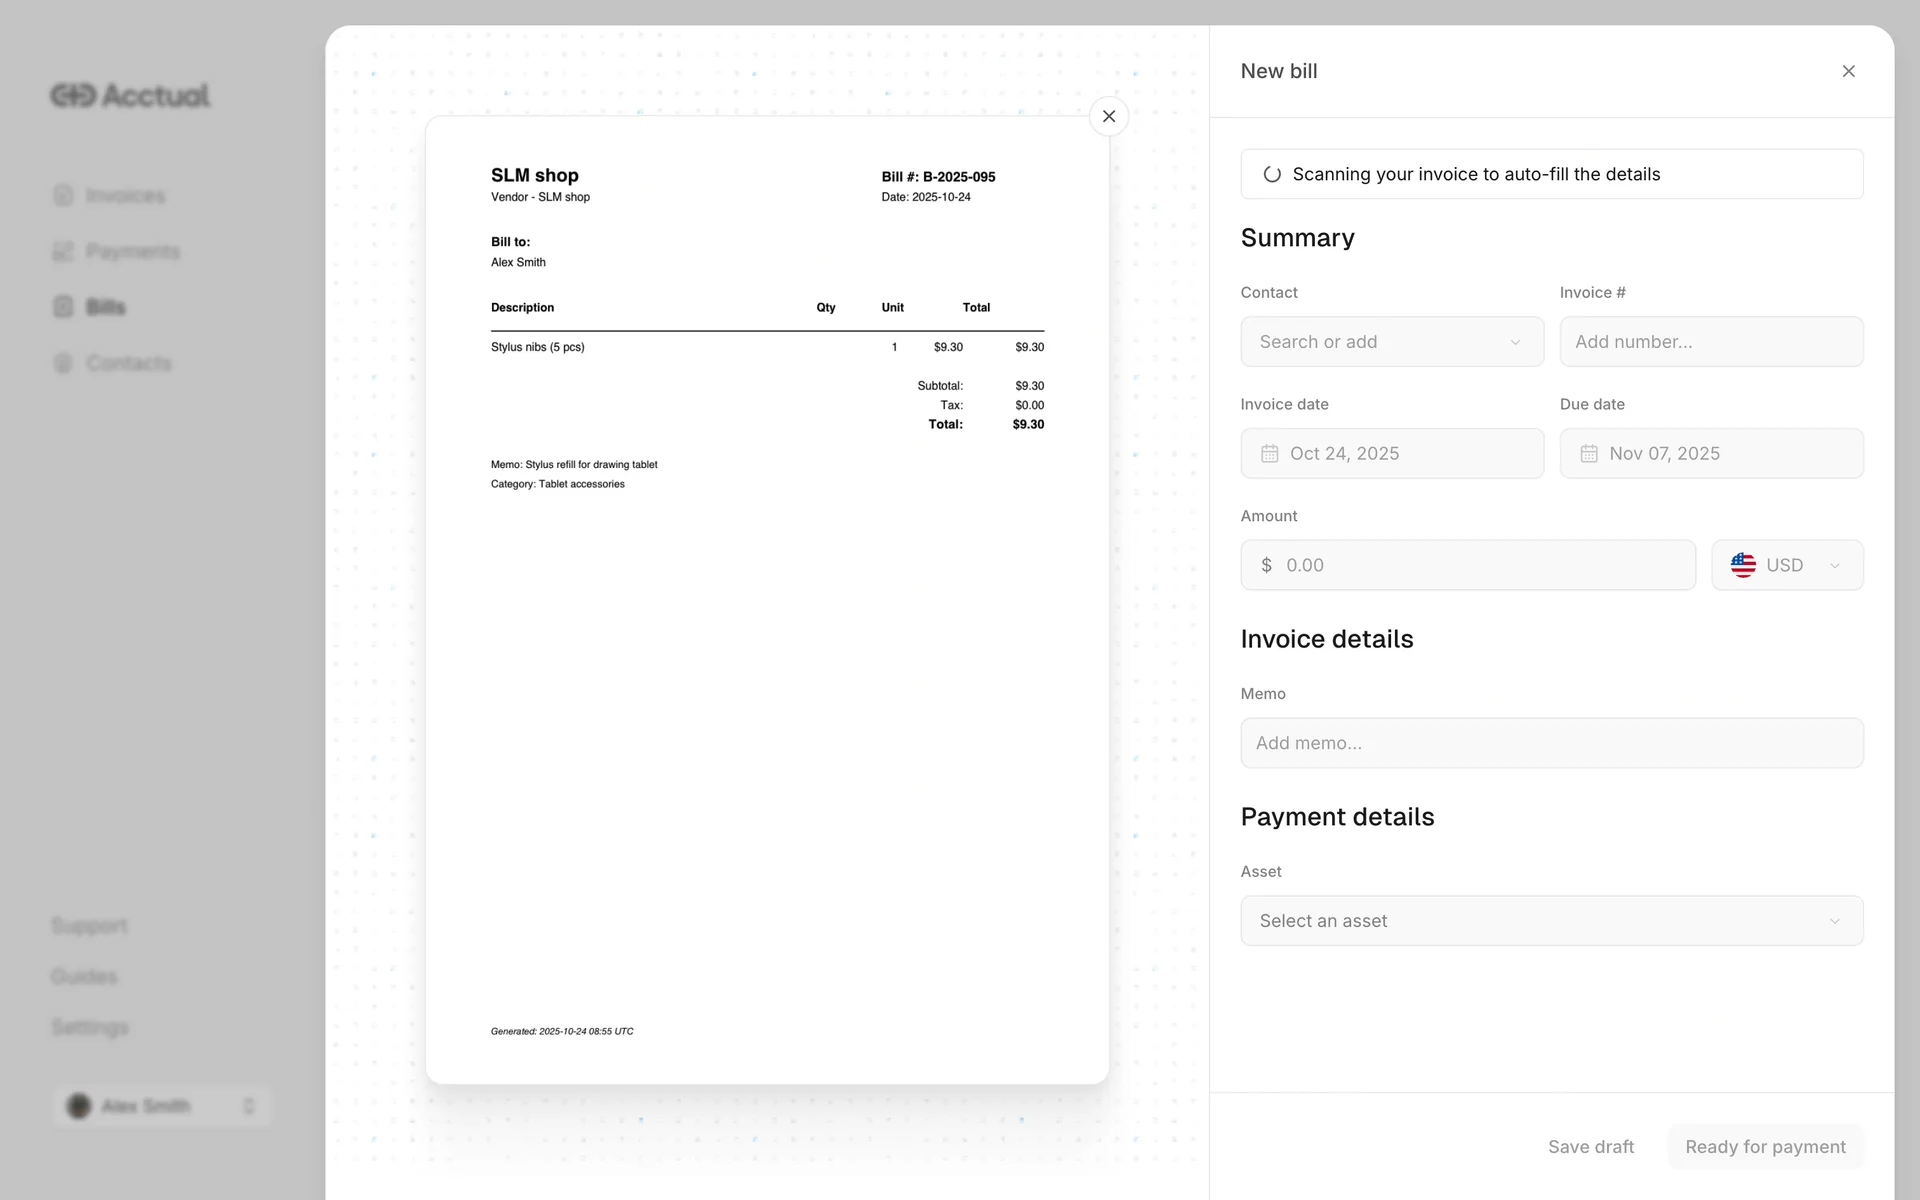Click the Save draft button
The image size is (1920, 1200).
point(1590,1147)
